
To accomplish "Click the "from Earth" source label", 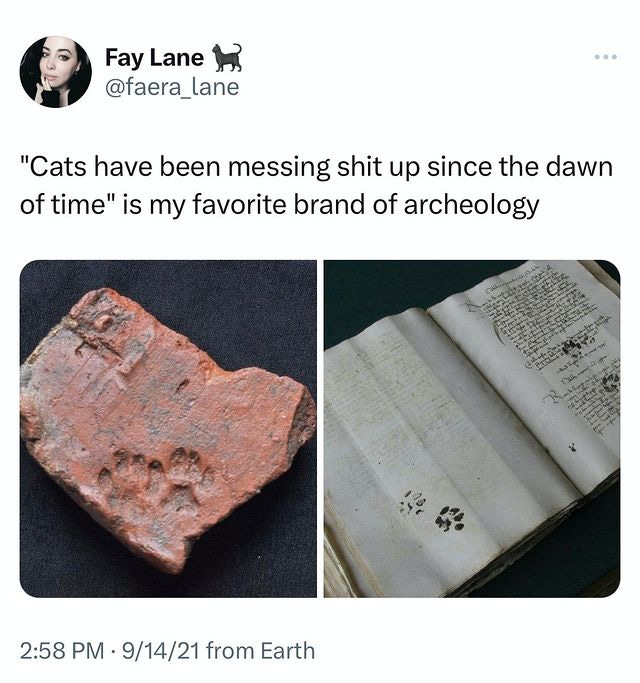I will point(260,651).
